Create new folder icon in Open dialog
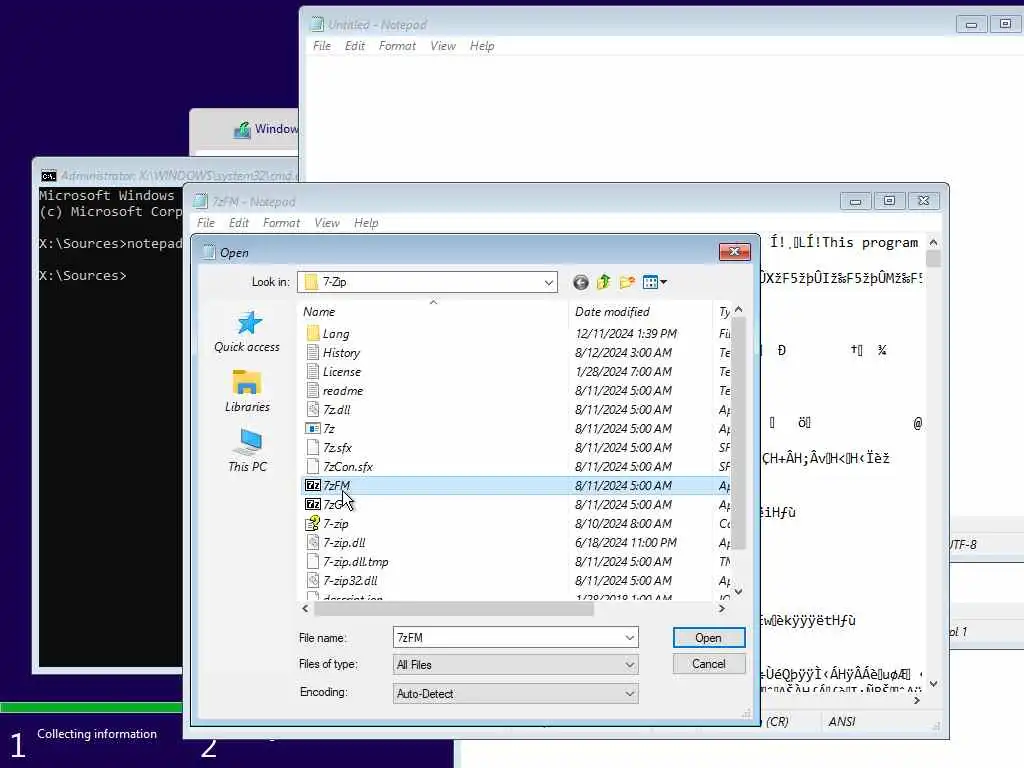The image size is (1024, 768). tap(627, 282)
